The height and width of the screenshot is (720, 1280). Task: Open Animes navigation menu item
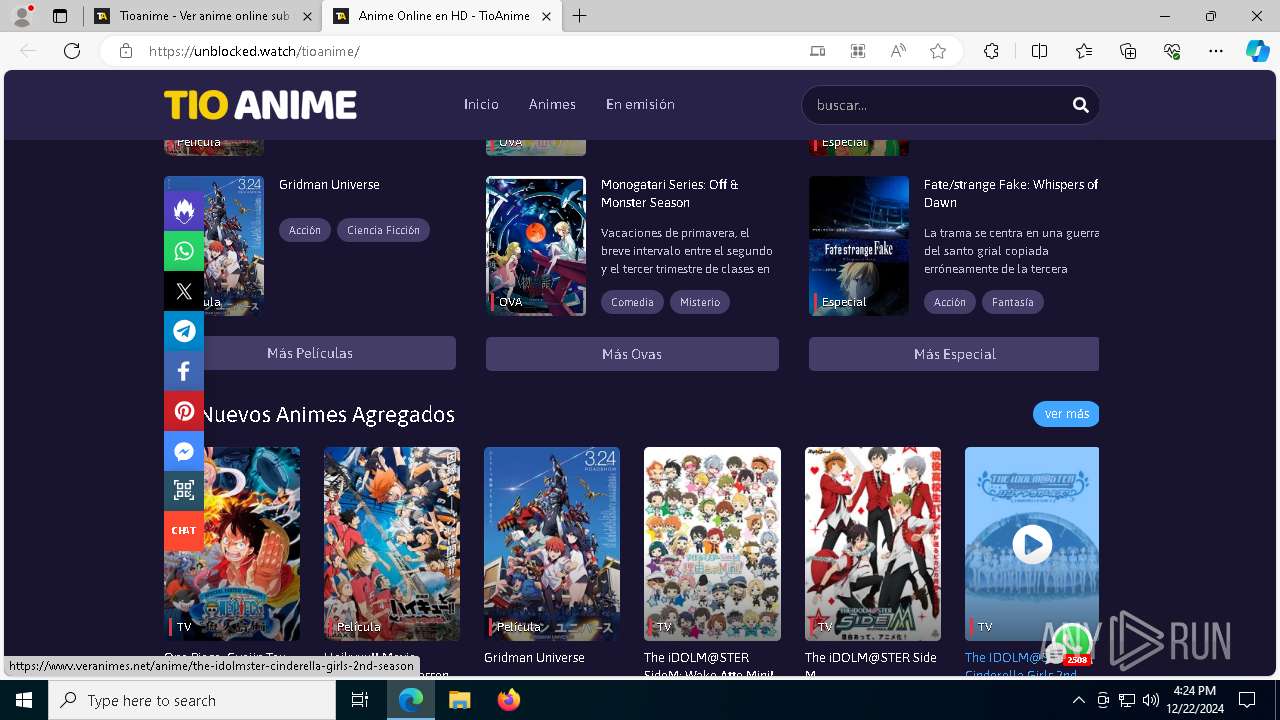point(552,104)
